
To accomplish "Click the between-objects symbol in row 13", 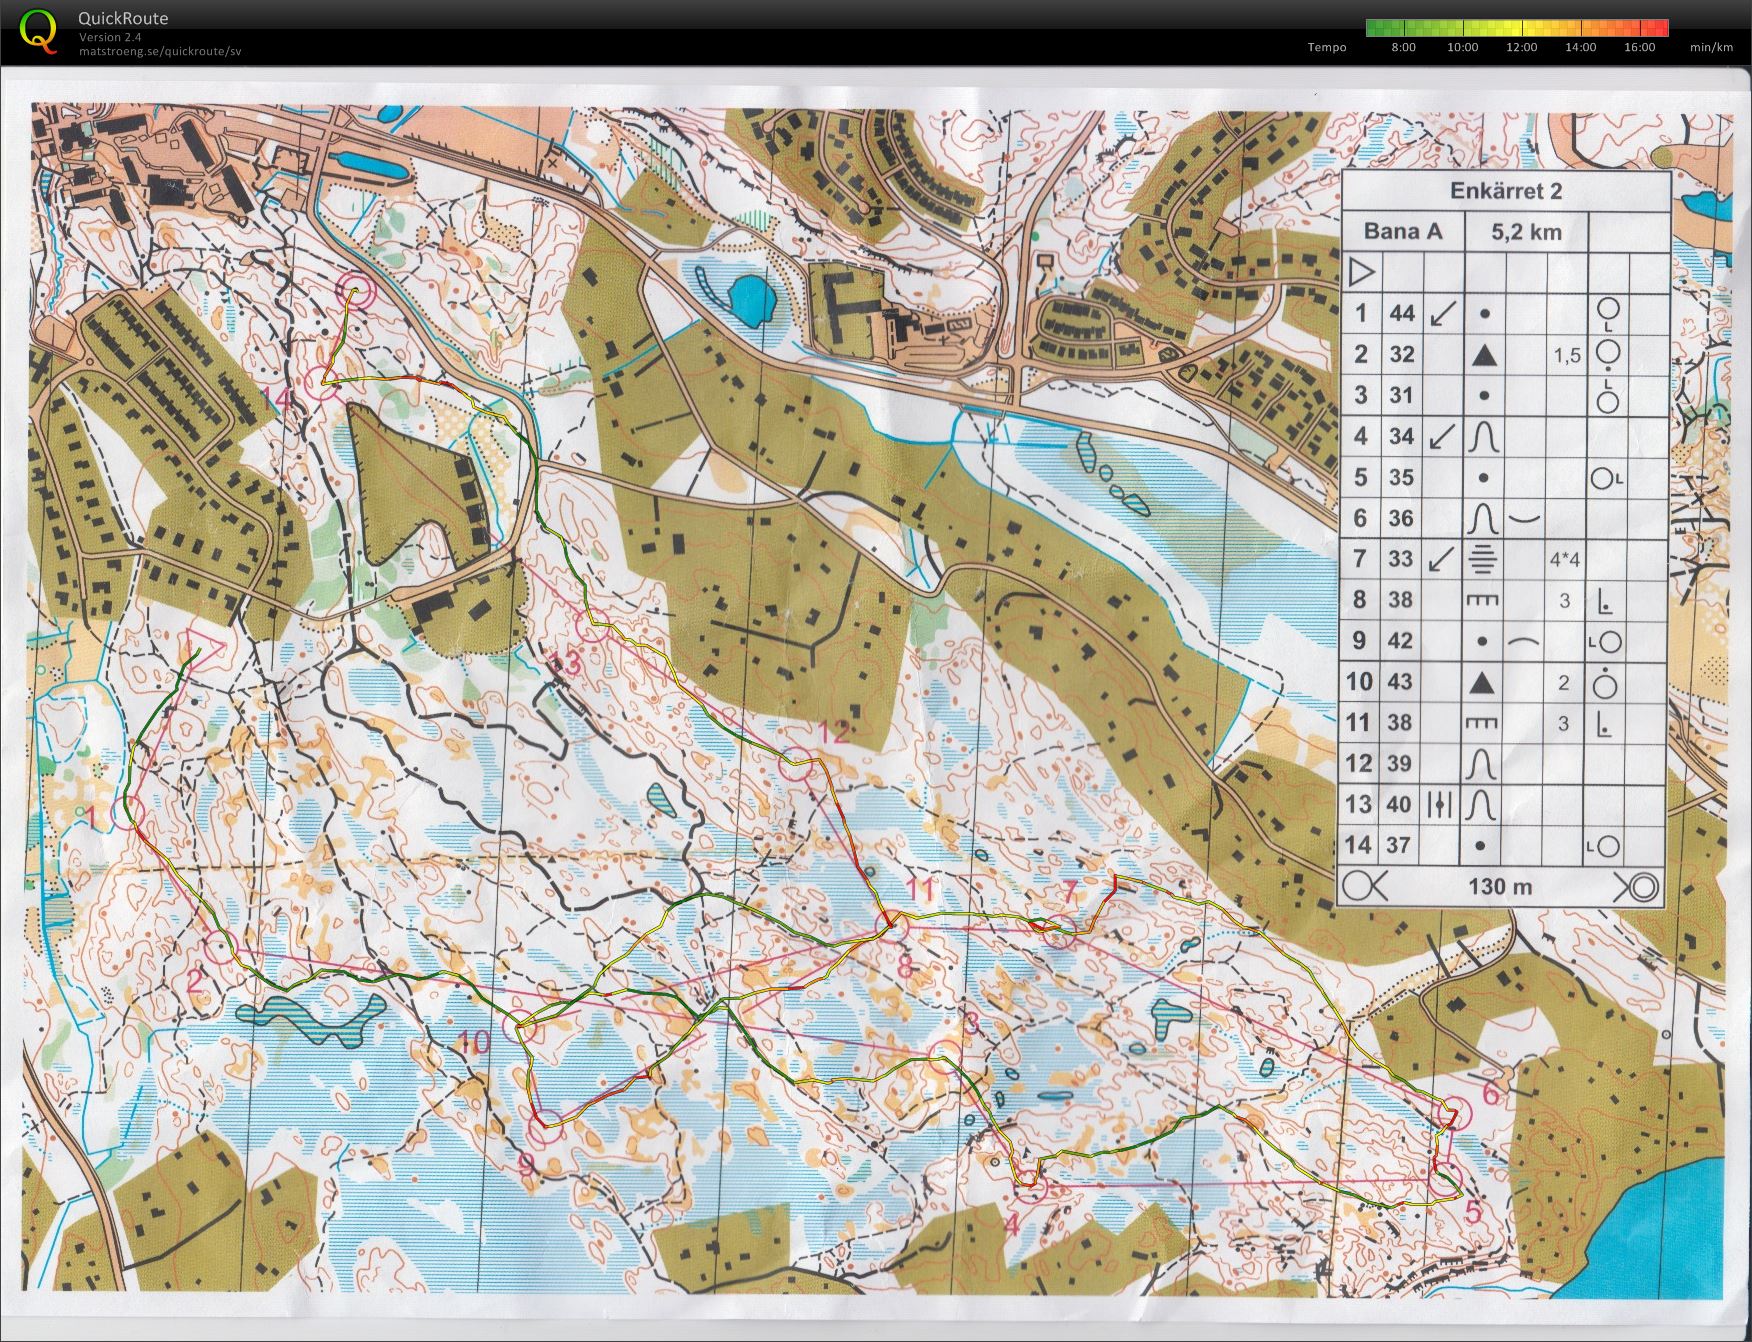I will pyautogui.click(x=1442, y=804).
